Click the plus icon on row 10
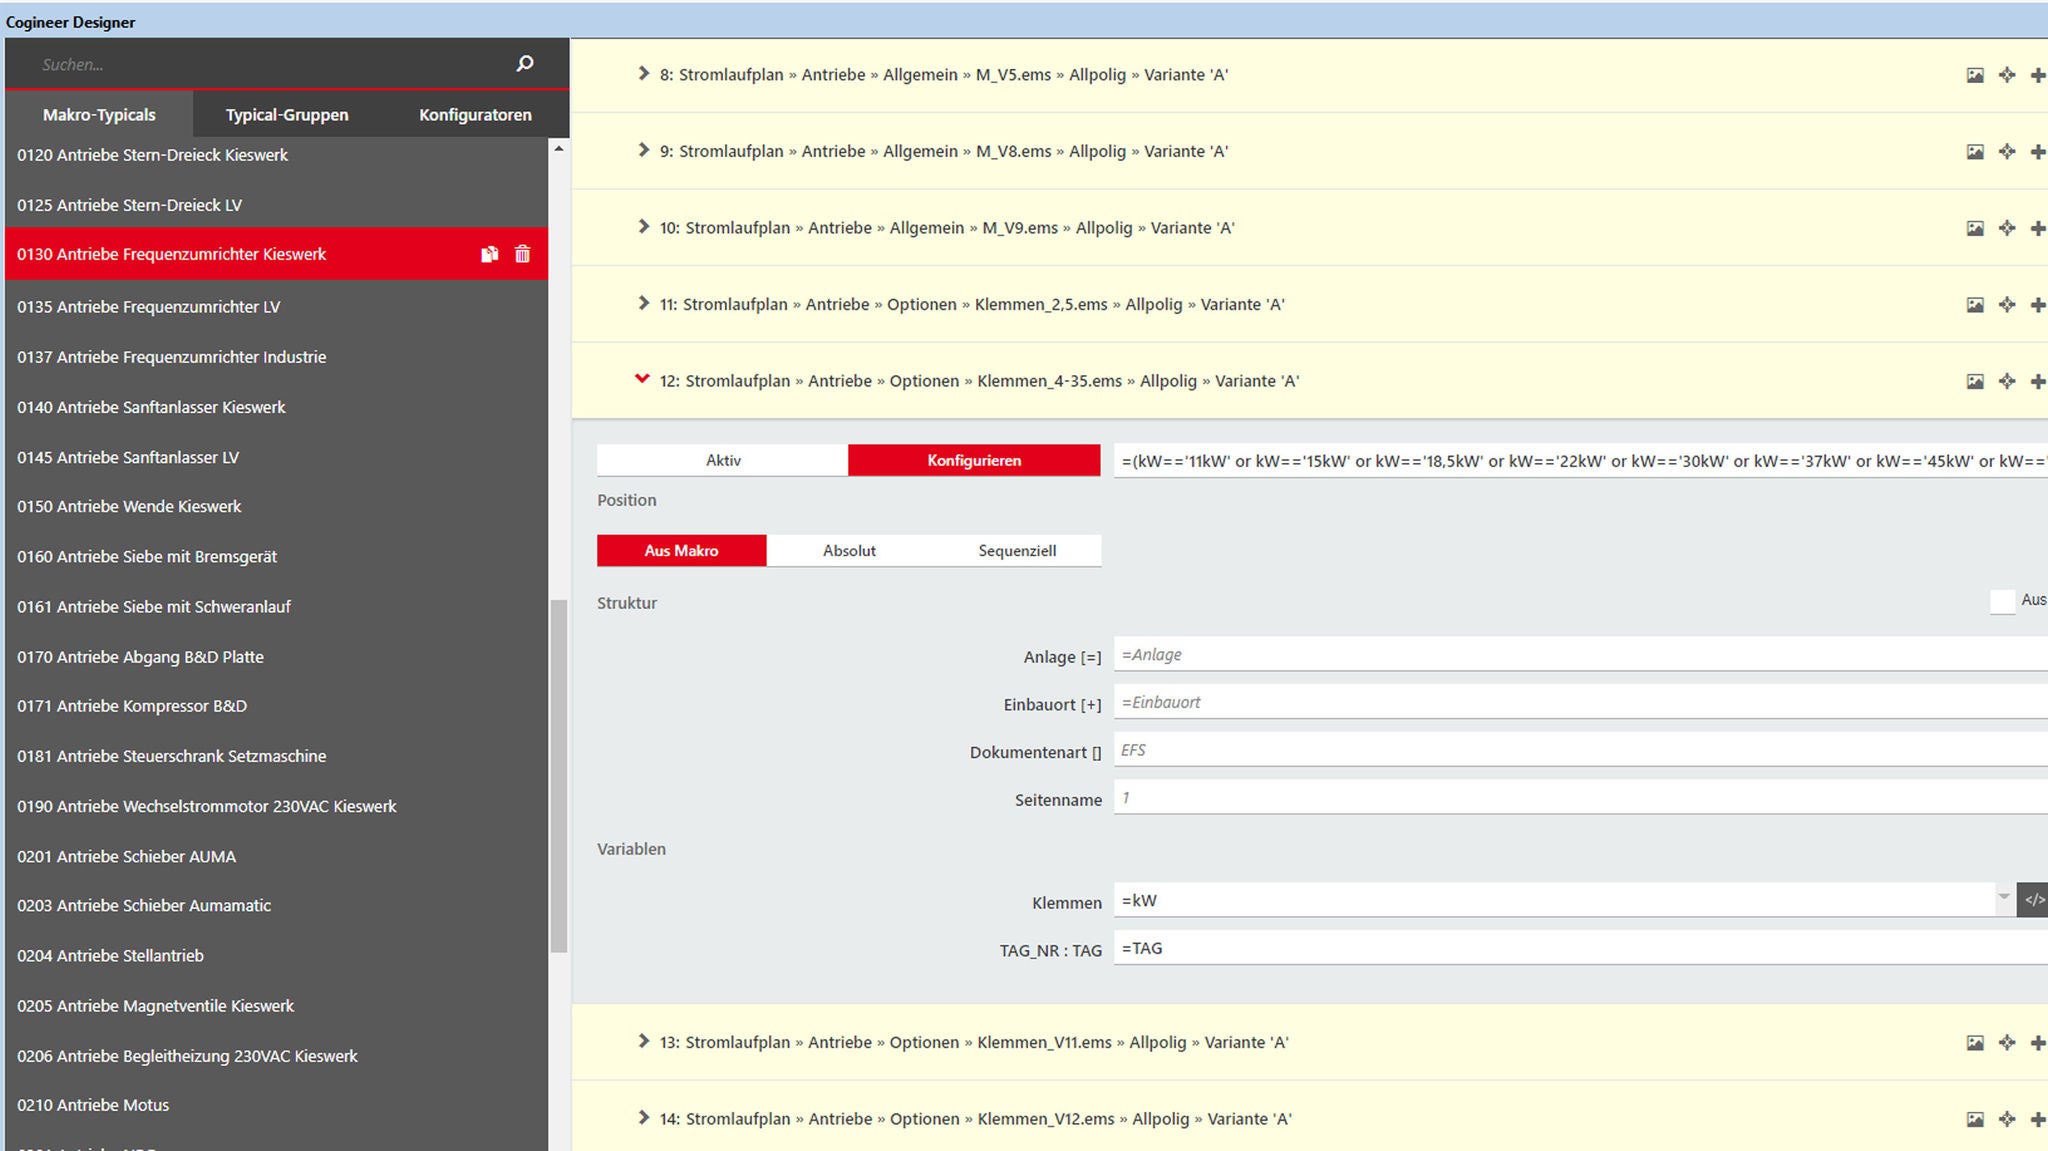The width and height of the screenshot is (2048, 1151). 2039,228
